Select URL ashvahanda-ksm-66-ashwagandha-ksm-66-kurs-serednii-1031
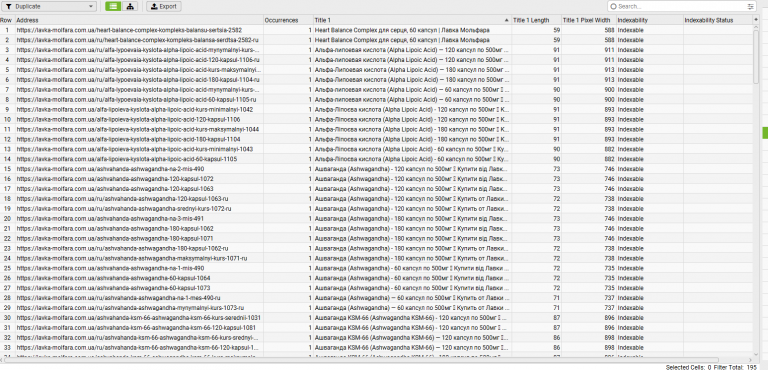This screenshot has width=768, height=370. coord(139,318)
